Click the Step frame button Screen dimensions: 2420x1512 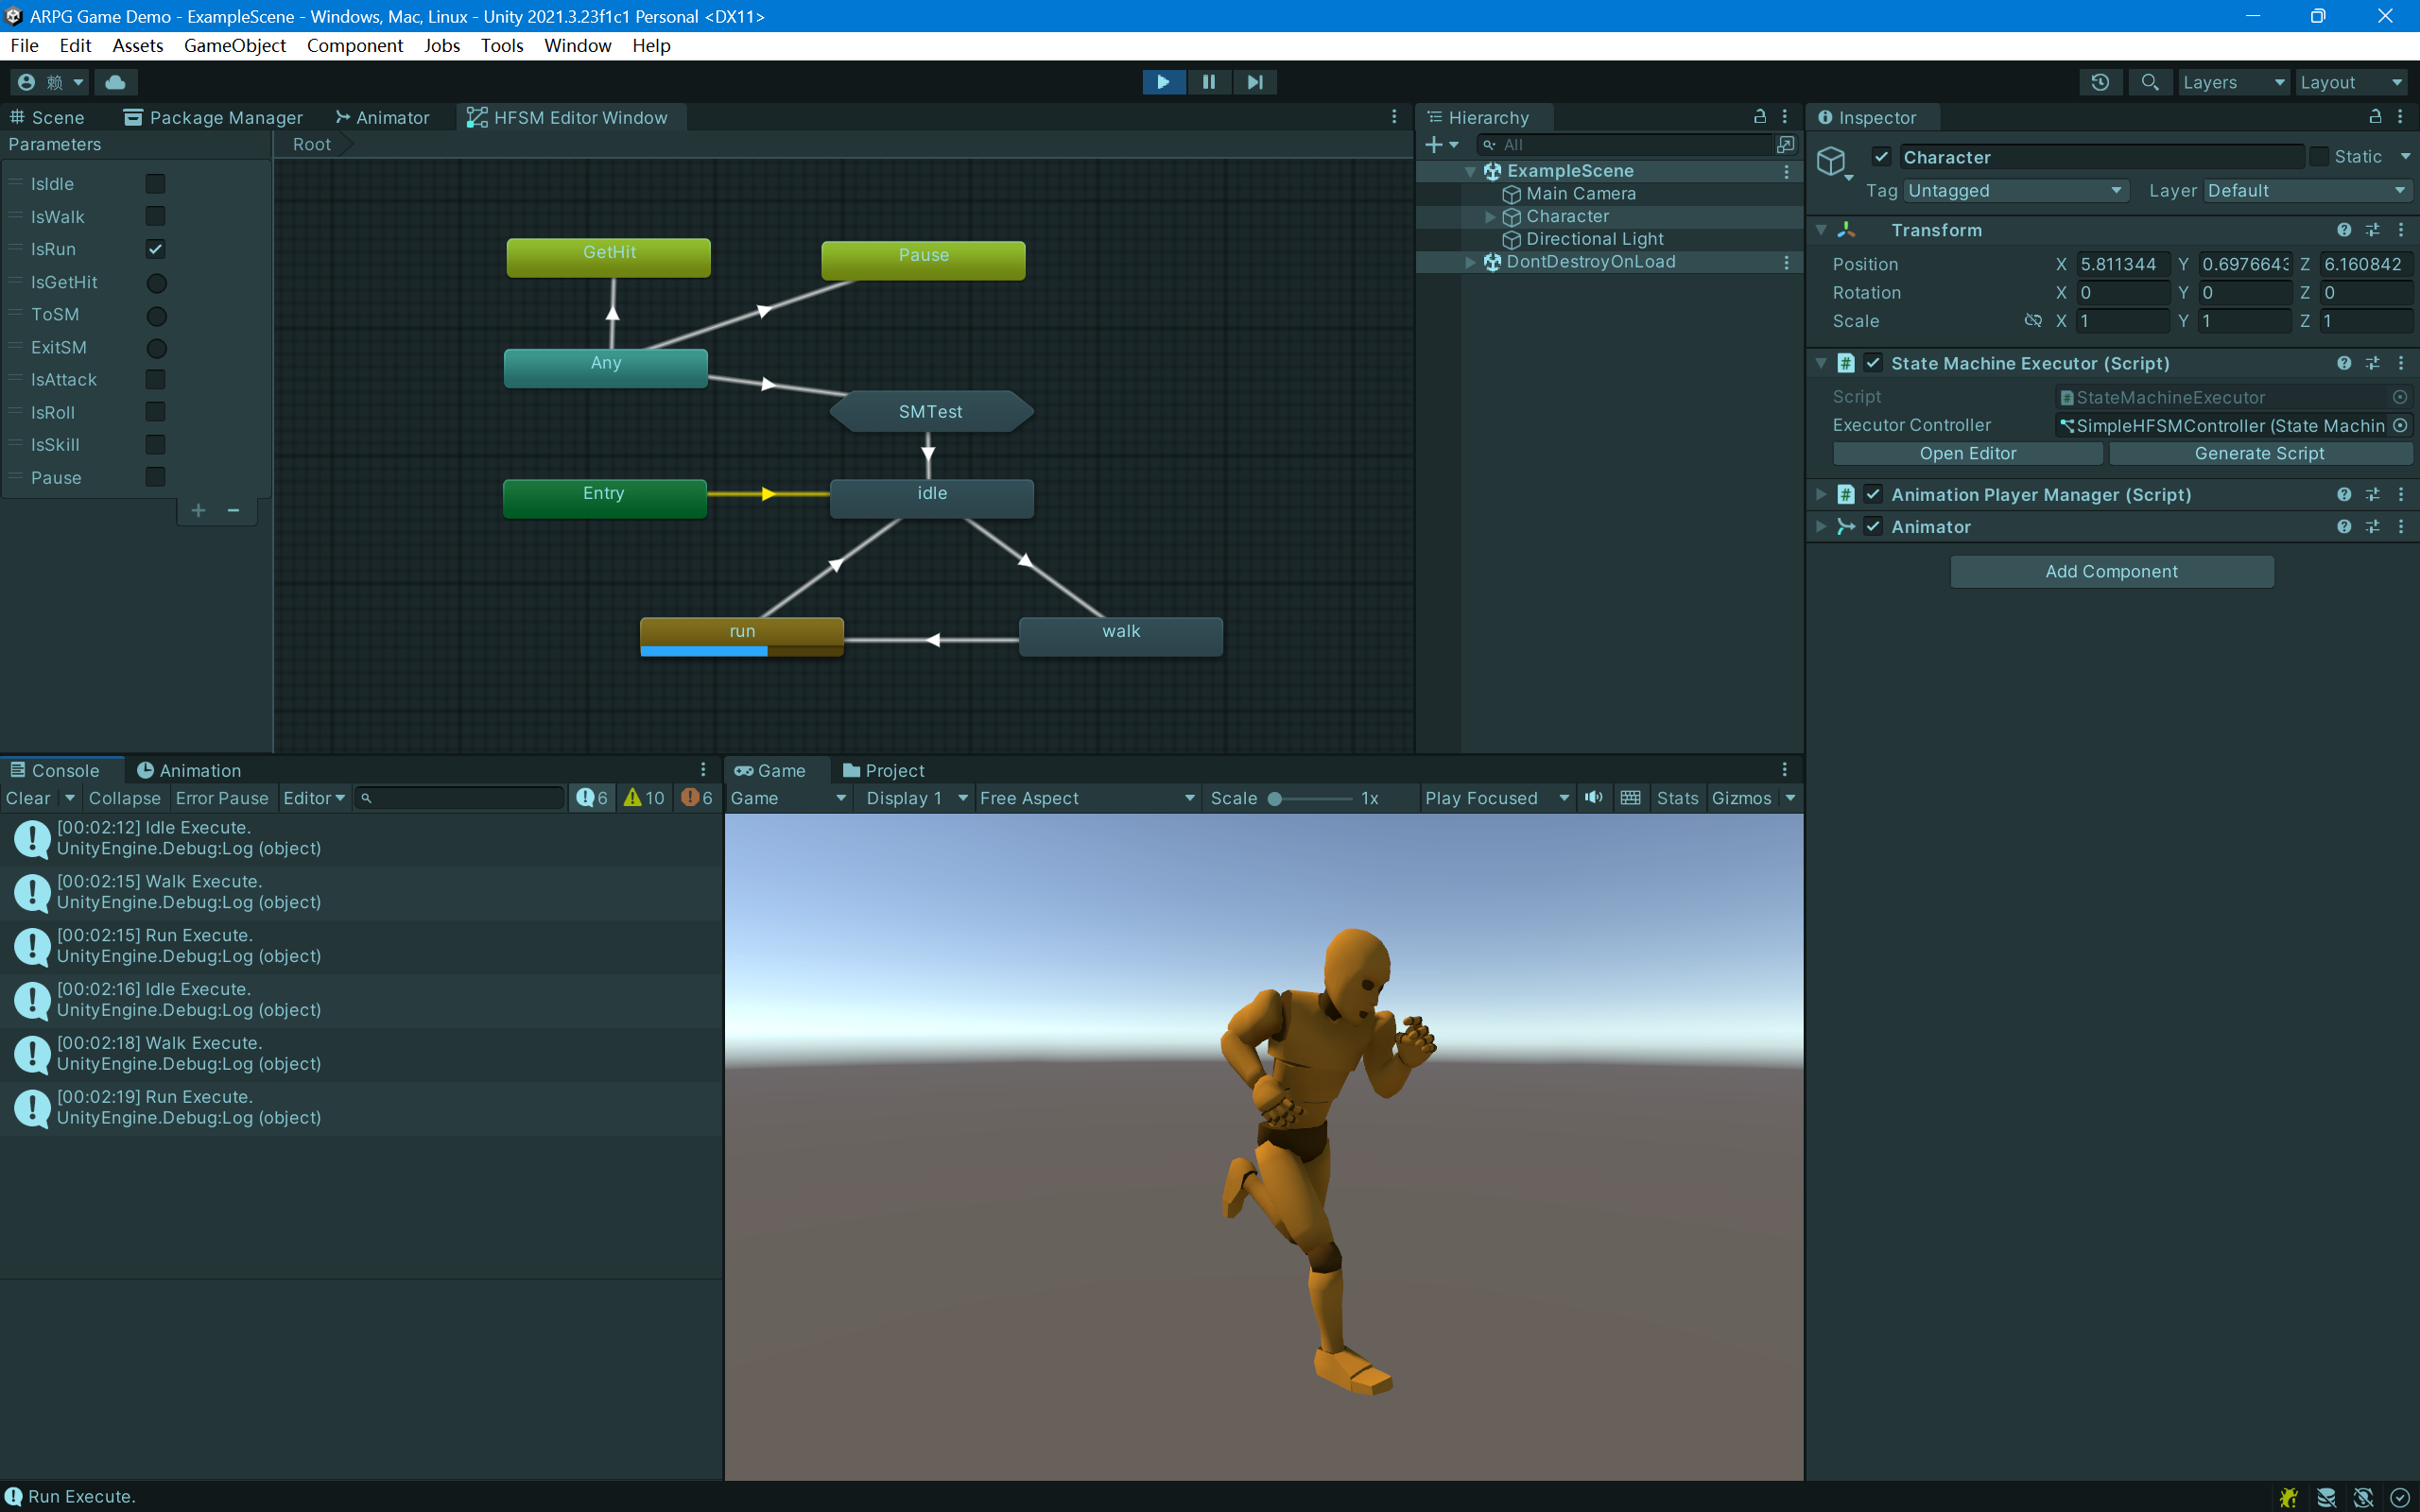click(x=1254, y=82)
